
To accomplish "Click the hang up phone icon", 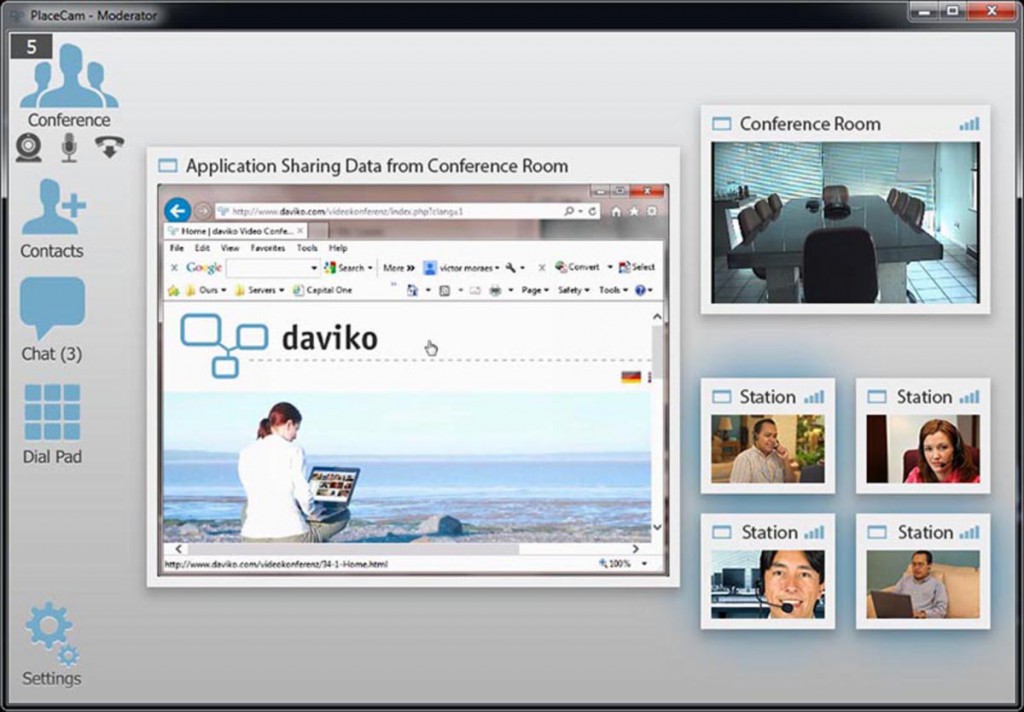I will (x=109, y=148).
